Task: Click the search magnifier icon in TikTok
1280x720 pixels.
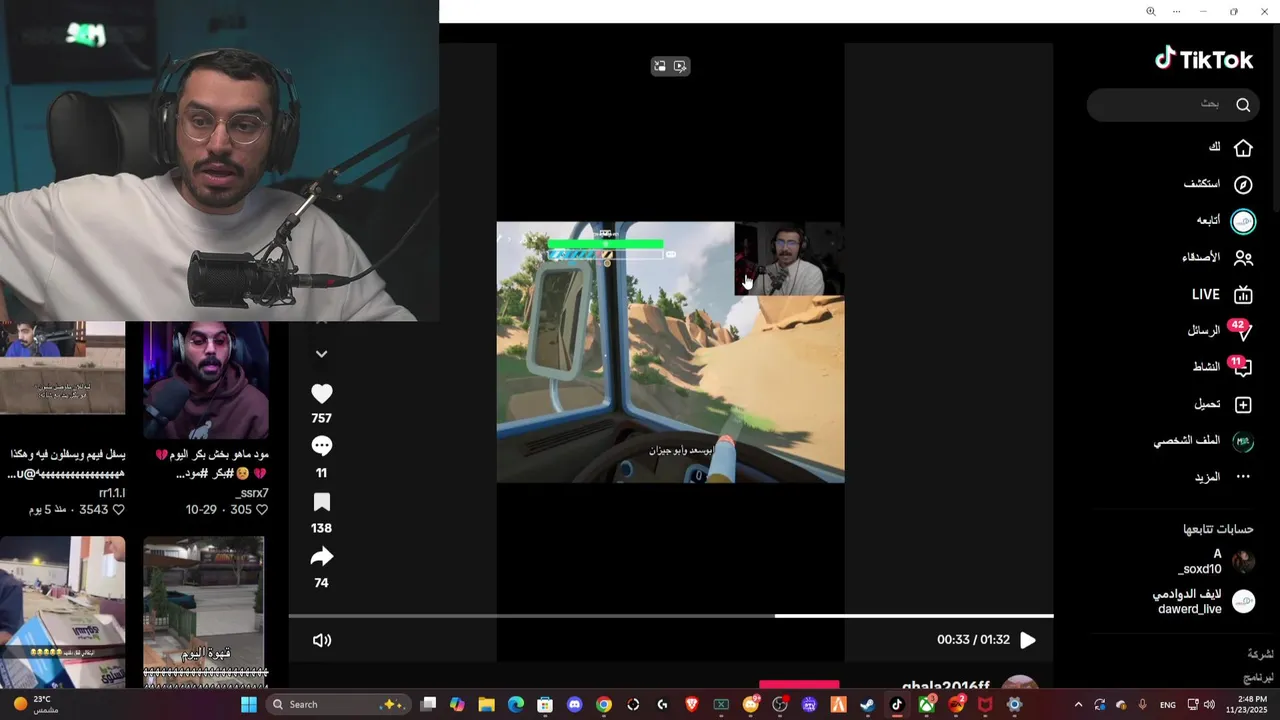Action: pos(1243,105)
